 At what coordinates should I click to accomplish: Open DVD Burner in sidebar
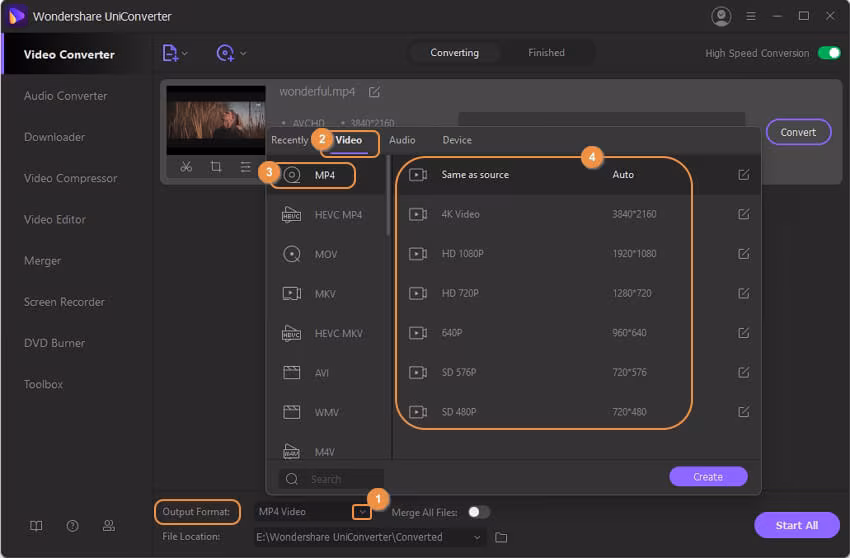(54, 343)
